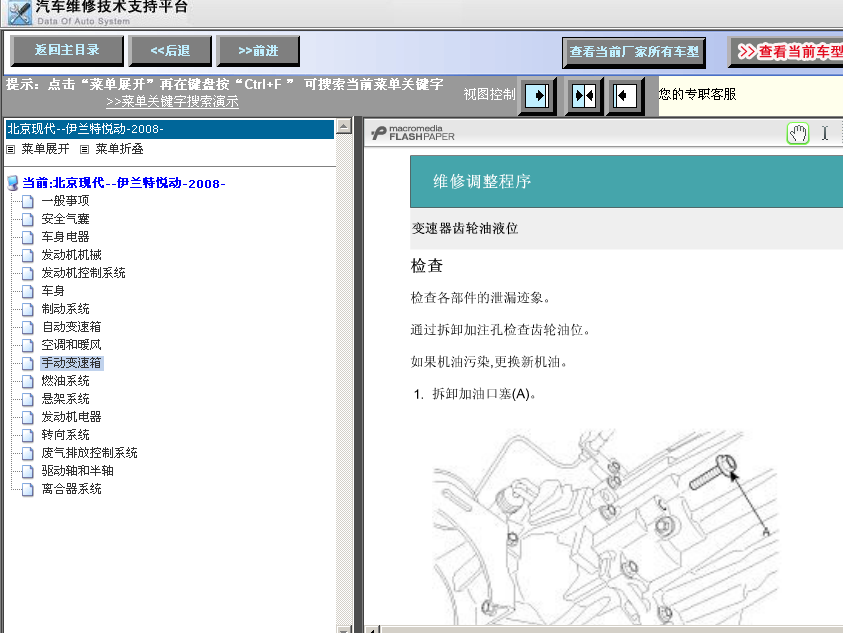Click the page icon beside 发动机控制系统
Viewport: 843px width, 633px height.
27,274
